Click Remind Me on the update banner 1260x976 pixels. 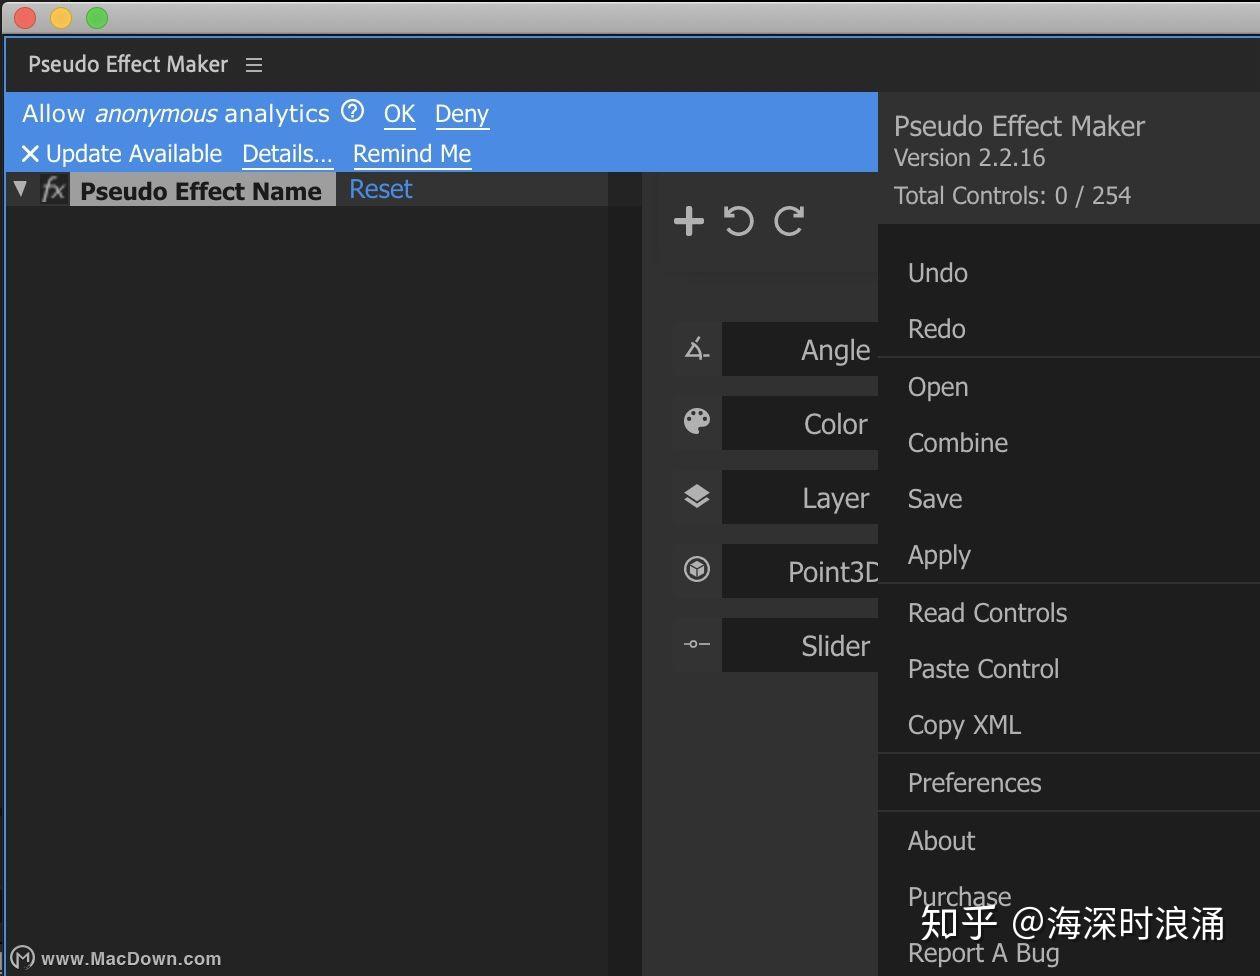[x=411, y=153]
